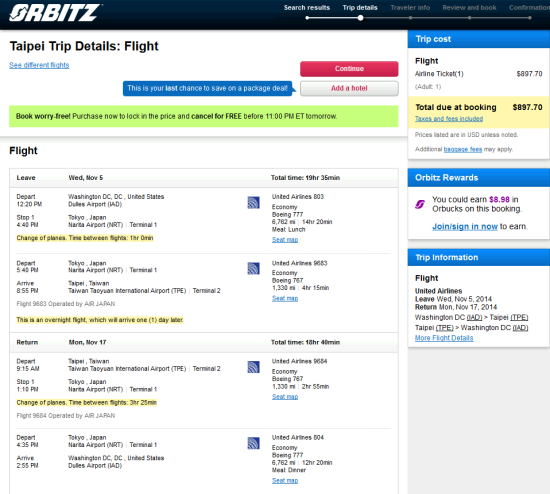Open Seat map for flight 803

click(285, 240)
